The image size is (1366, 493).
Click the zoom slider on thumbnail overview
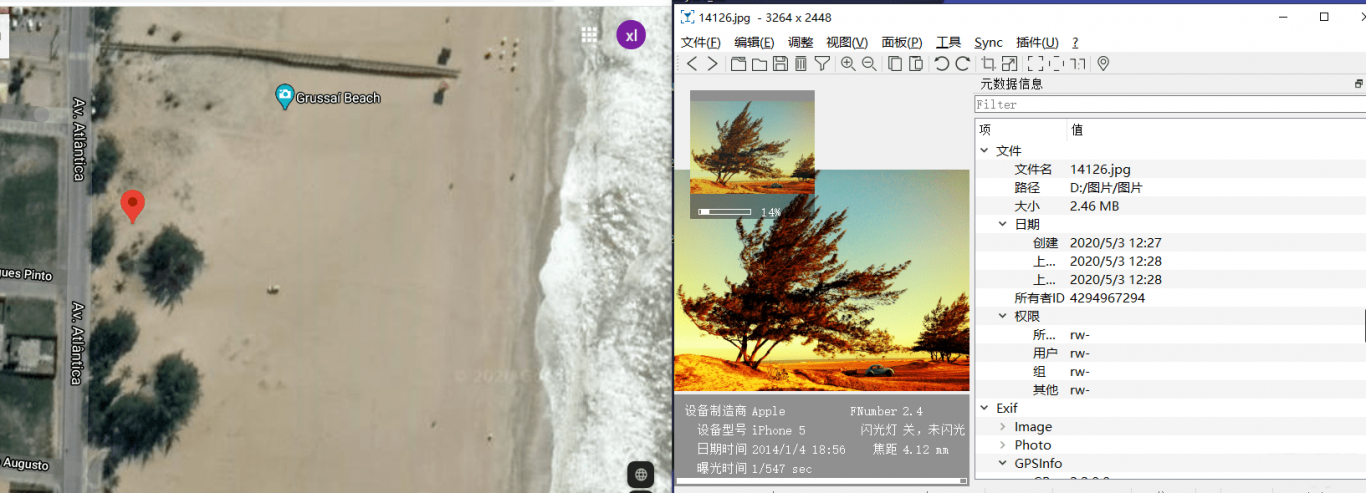pos(725,212)
